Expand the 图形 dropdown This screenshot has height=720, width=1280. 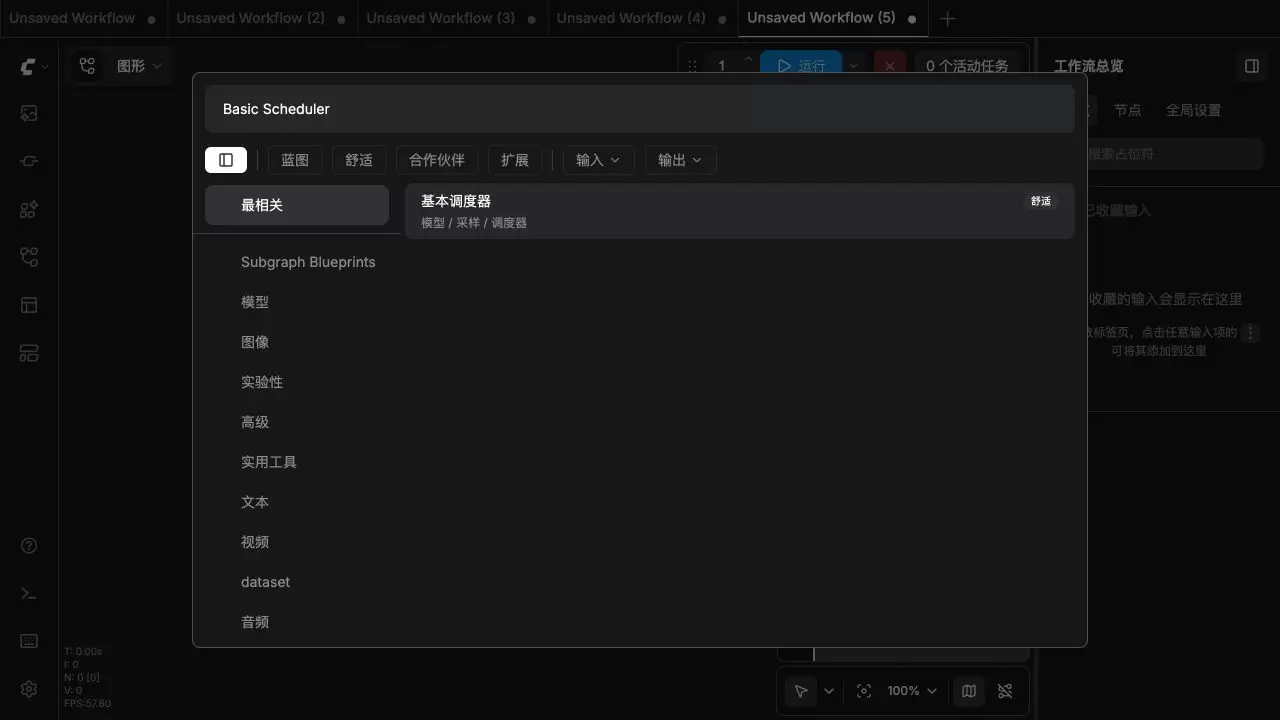coord(139,66)
